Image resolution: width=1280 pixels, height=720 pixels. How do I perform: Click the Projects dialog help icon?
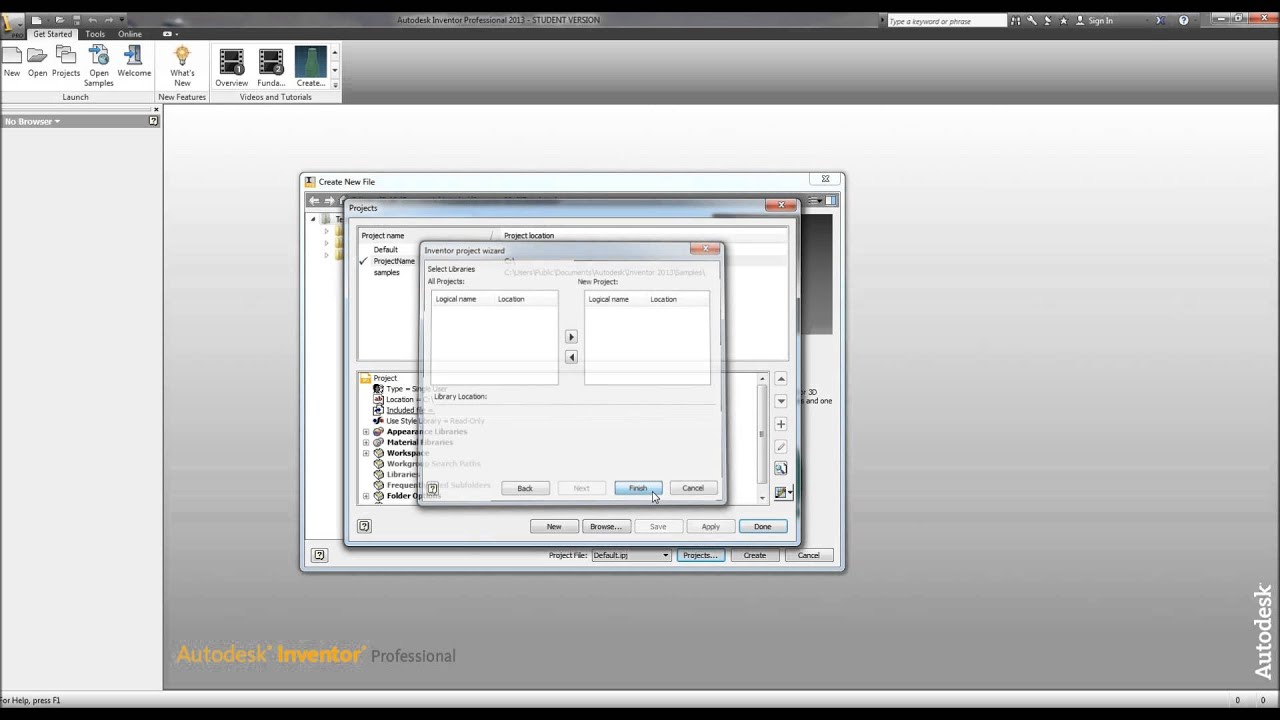(x=364, y=526)
